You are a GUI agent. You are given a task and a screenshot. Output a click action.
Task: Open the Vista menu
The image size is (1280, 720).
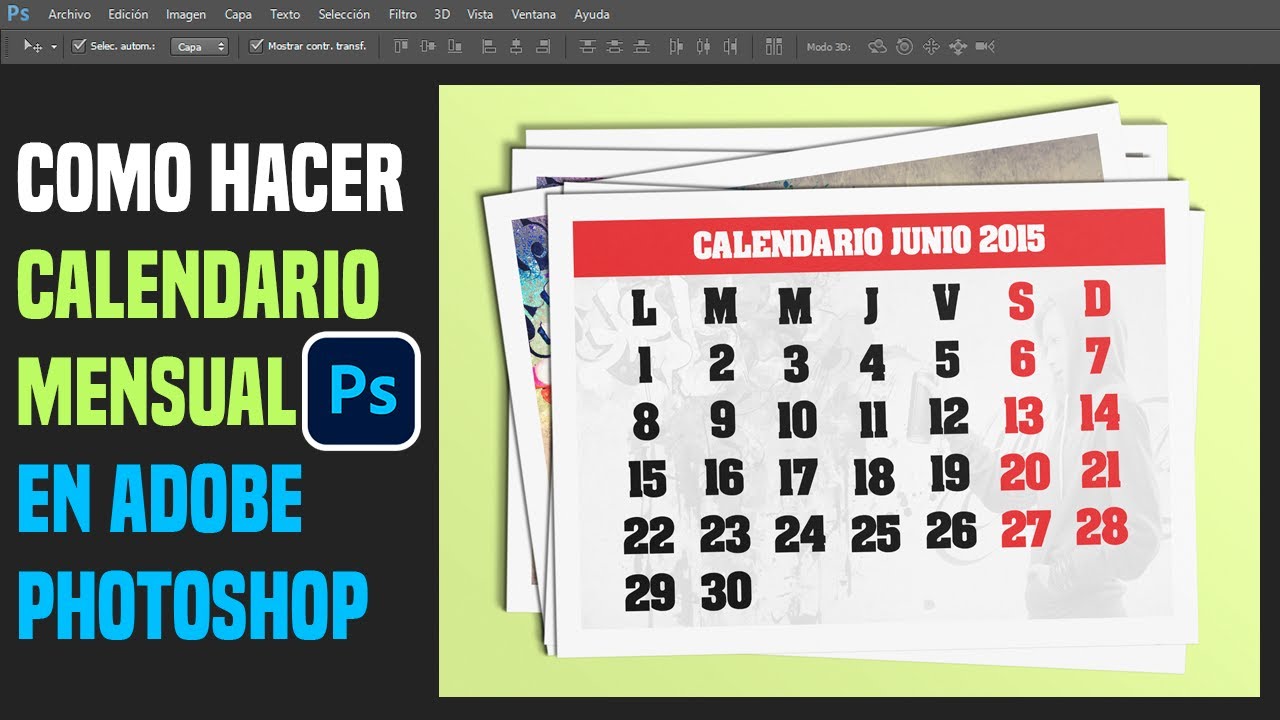click(480, 14)
